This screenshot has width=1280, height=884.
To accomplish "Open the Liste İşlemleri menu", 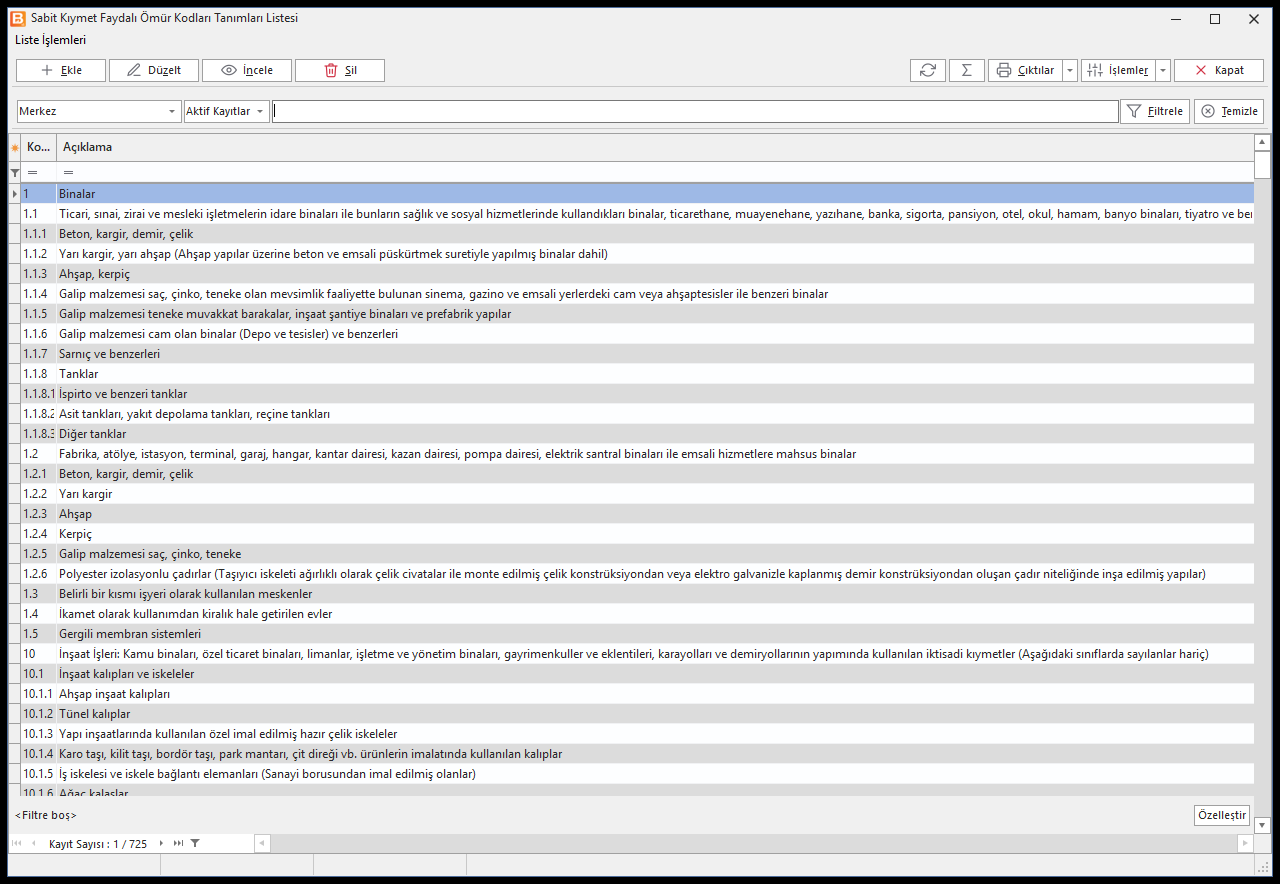I will pos(50,40).
